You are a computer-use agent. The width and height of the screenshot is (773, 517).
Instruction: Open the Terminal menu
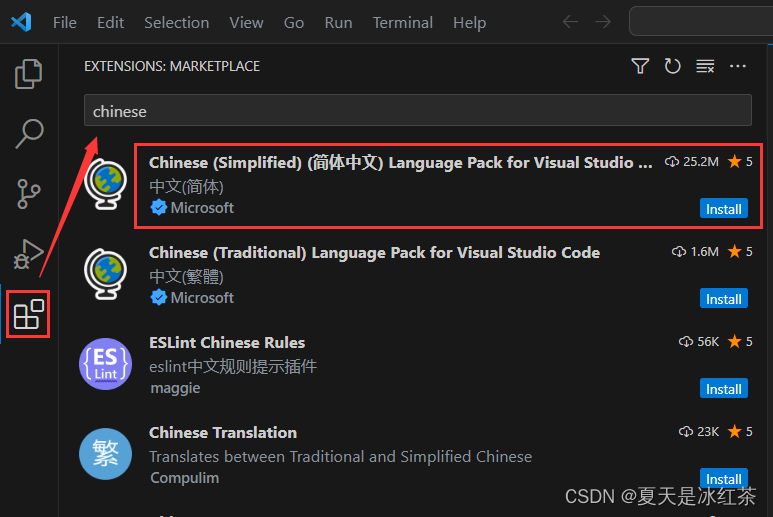tap(403, 23)
